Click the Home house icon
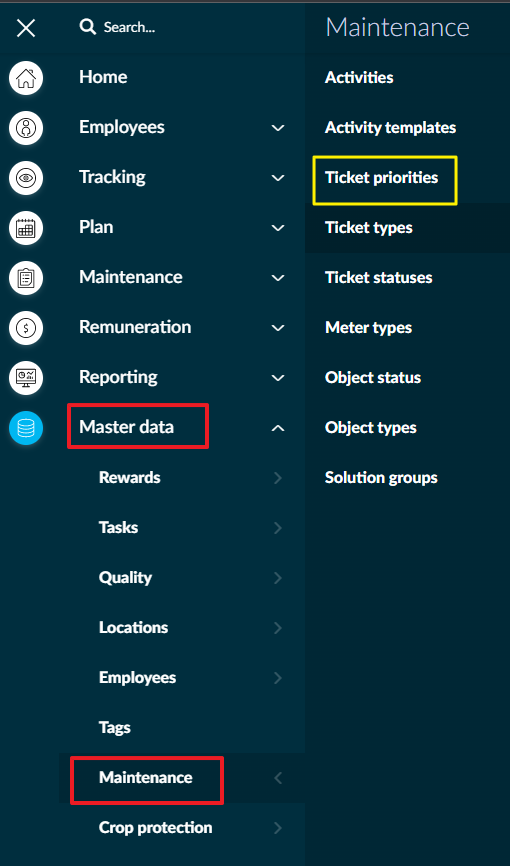The image size is (510, 866). (26, 77)
